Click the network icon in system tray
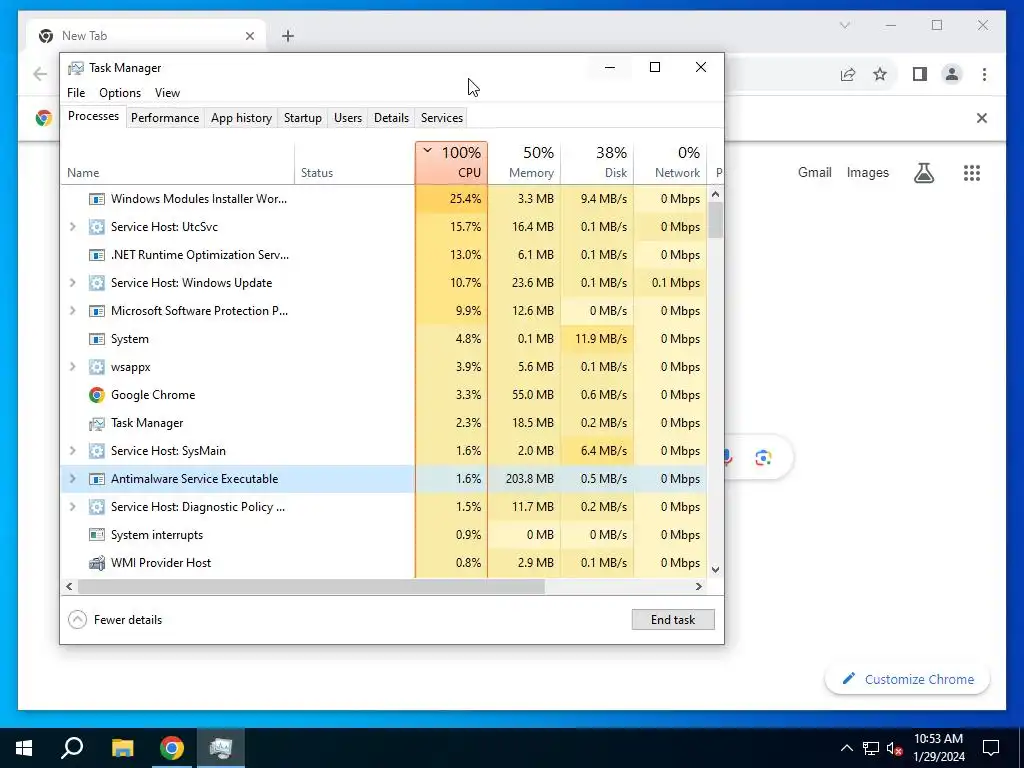Image resolution: width=1024 pixels, height=768 pixels. (871, 748)
